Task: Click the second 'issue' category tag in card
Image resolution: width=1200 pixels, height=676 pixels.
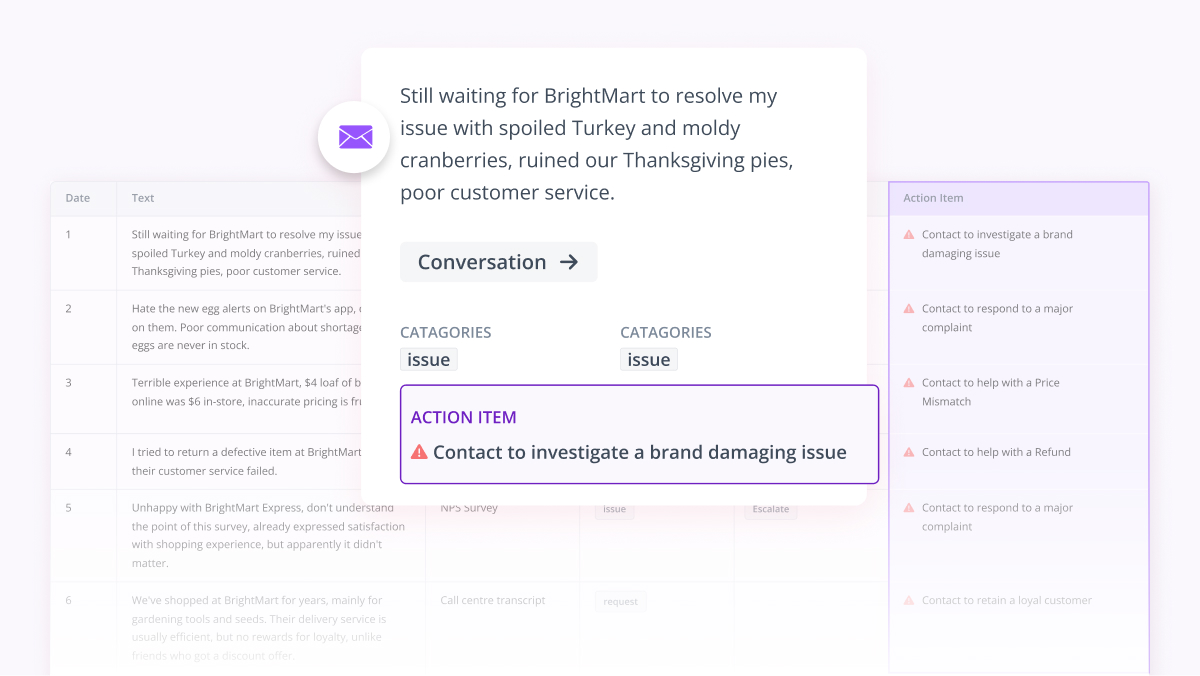Action: tap(649, 360)
